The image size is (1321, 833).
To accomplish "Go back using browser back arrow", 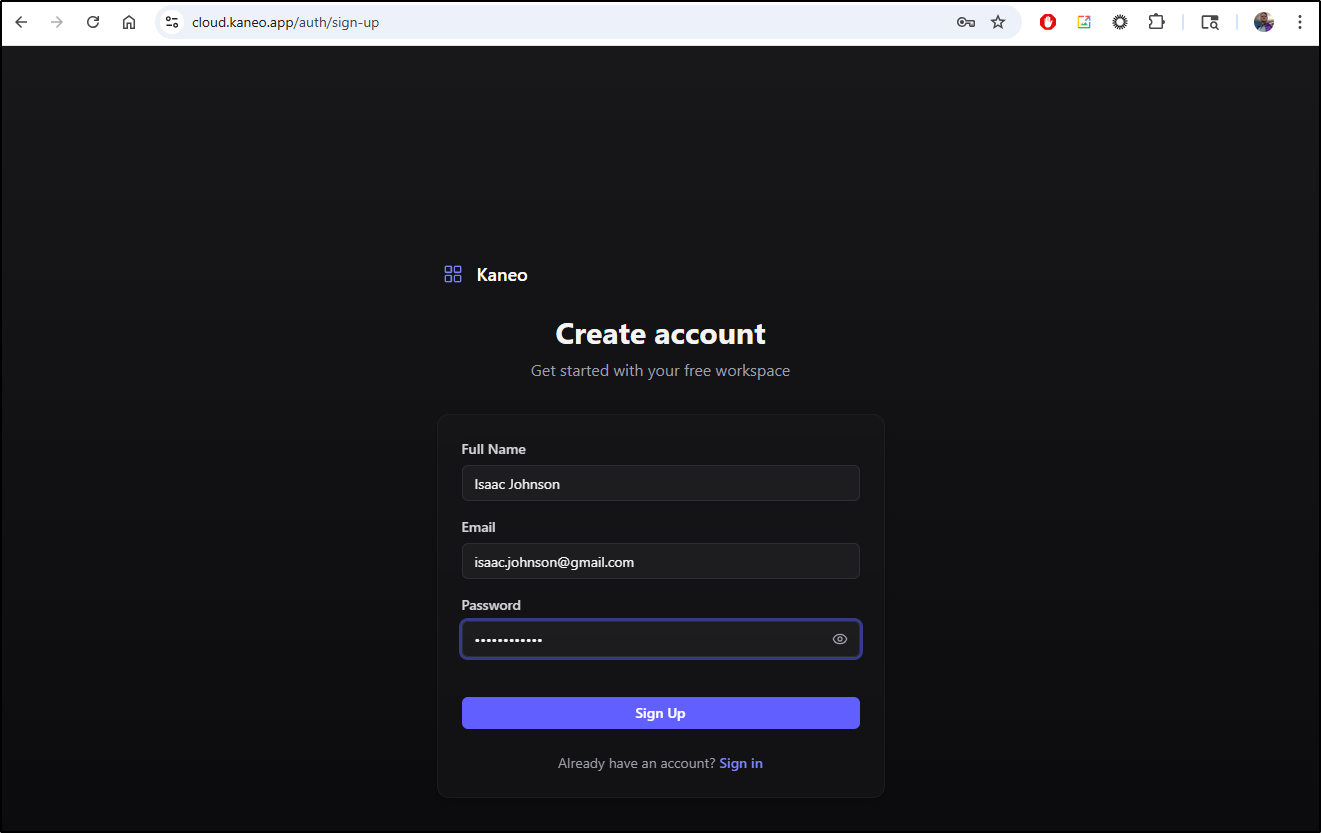I will [x=21, y=22].
